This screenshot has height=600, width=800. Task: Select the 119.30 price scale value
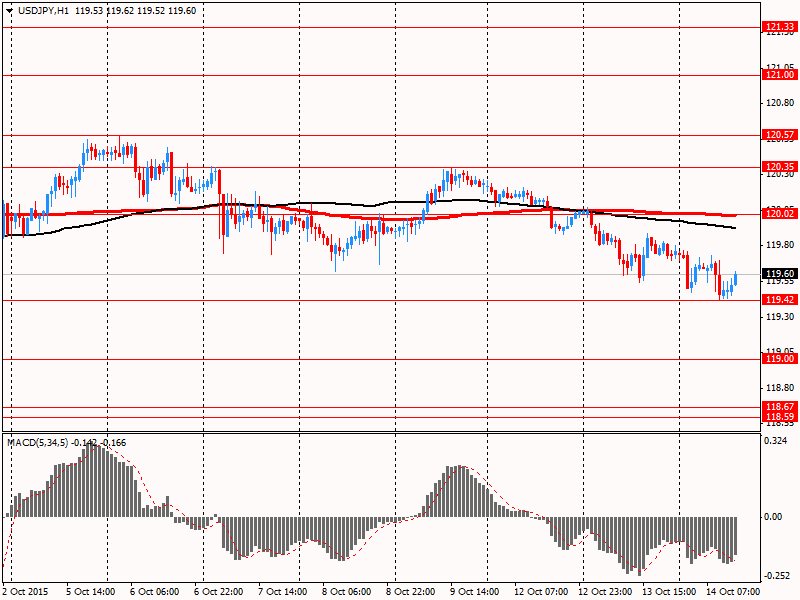[780, 317]
